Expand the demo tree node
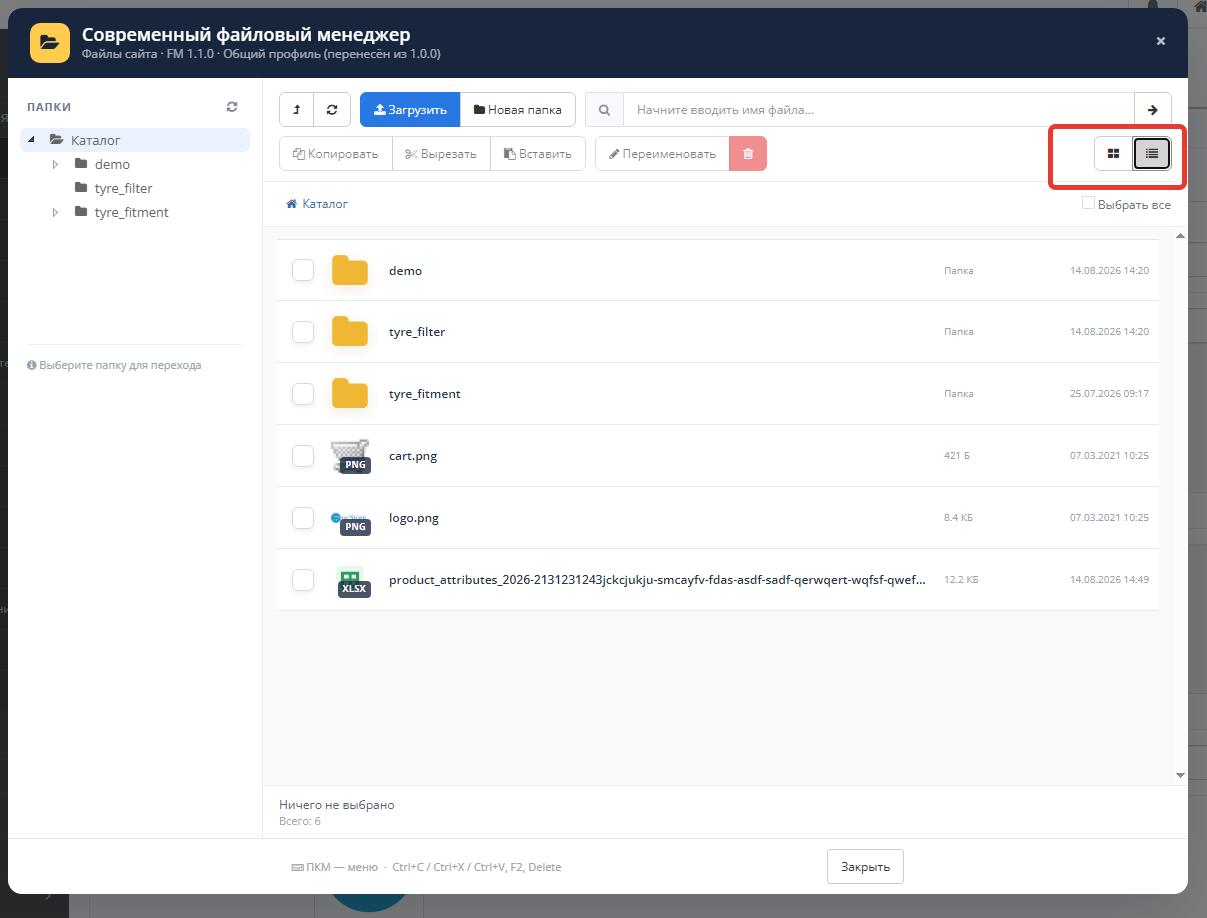 click(56, 164)
